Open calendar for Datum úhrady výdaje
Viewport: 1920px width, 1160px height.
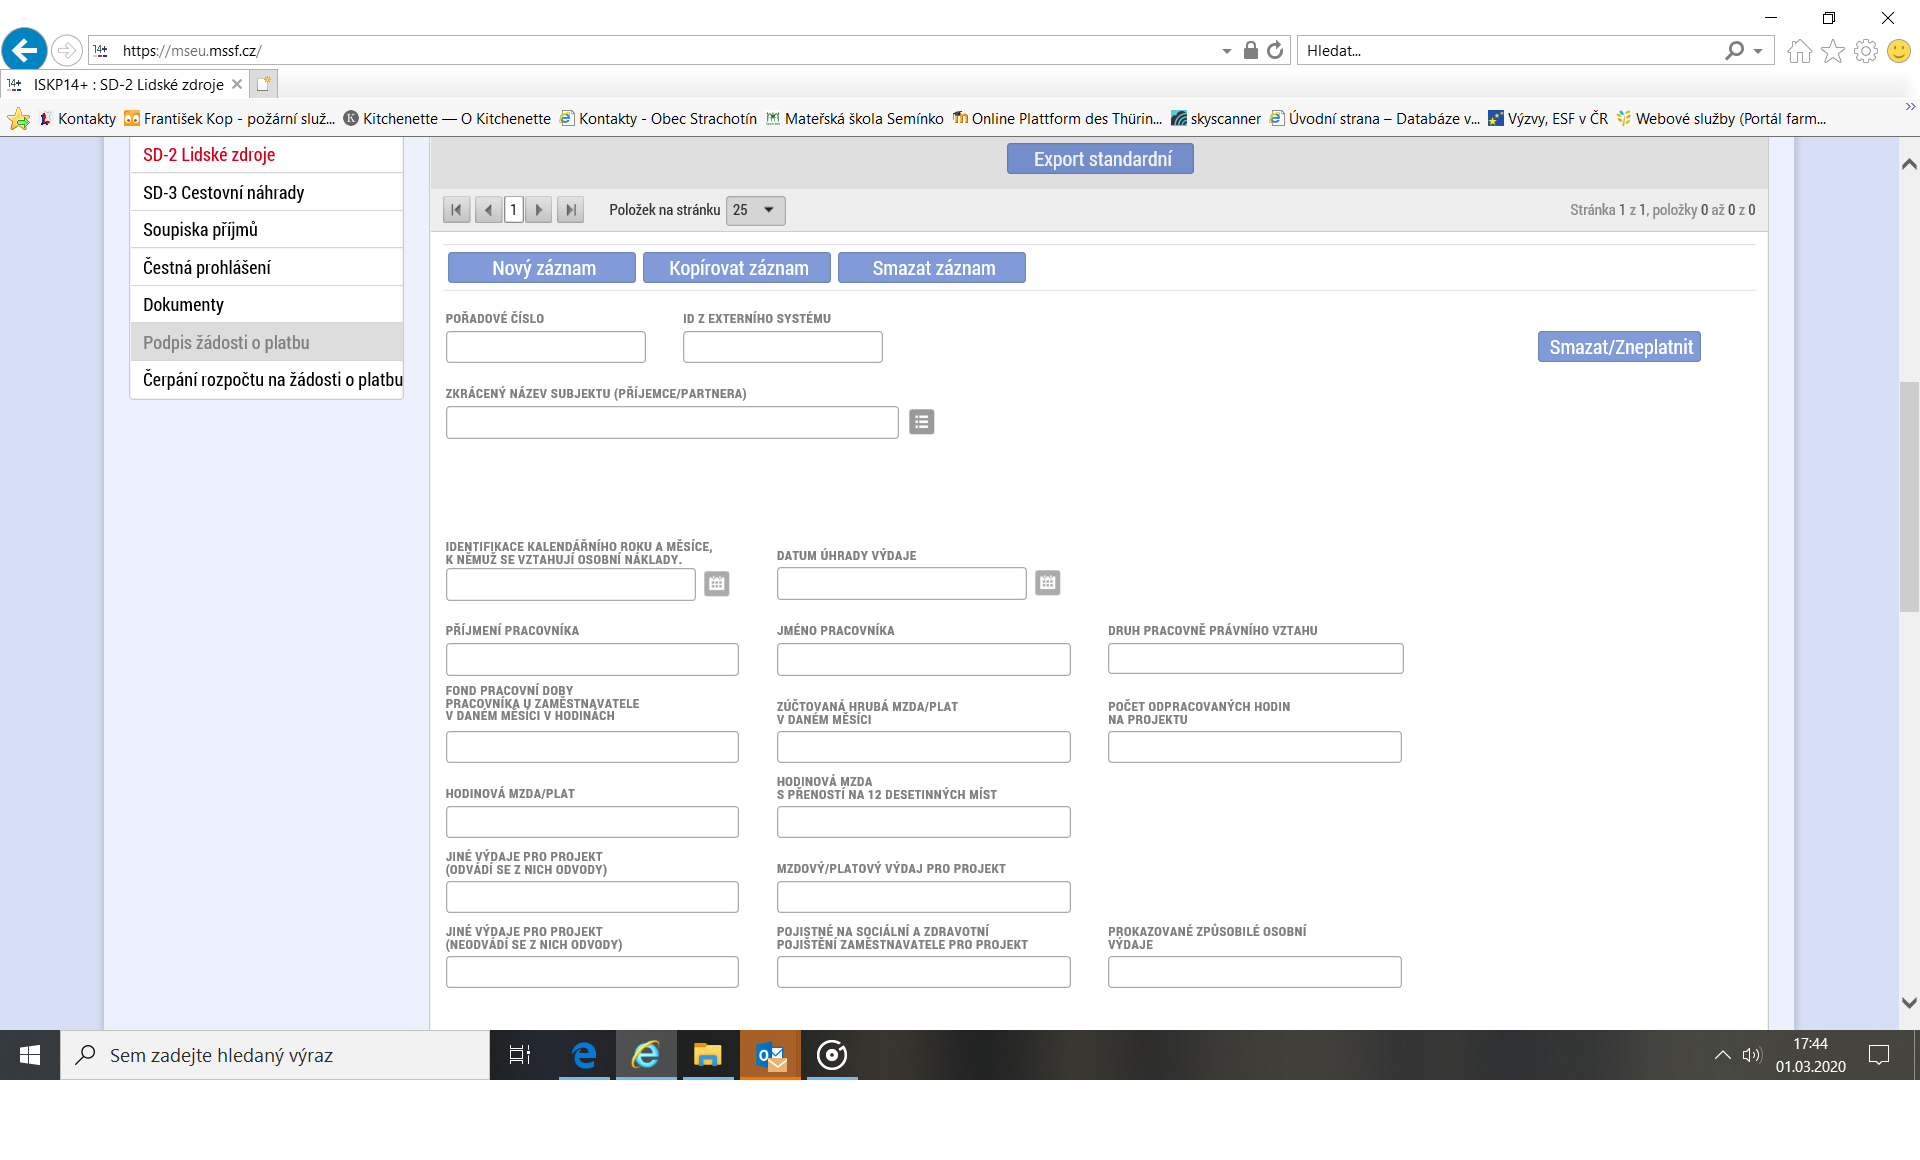click(x=1047, y=583)
